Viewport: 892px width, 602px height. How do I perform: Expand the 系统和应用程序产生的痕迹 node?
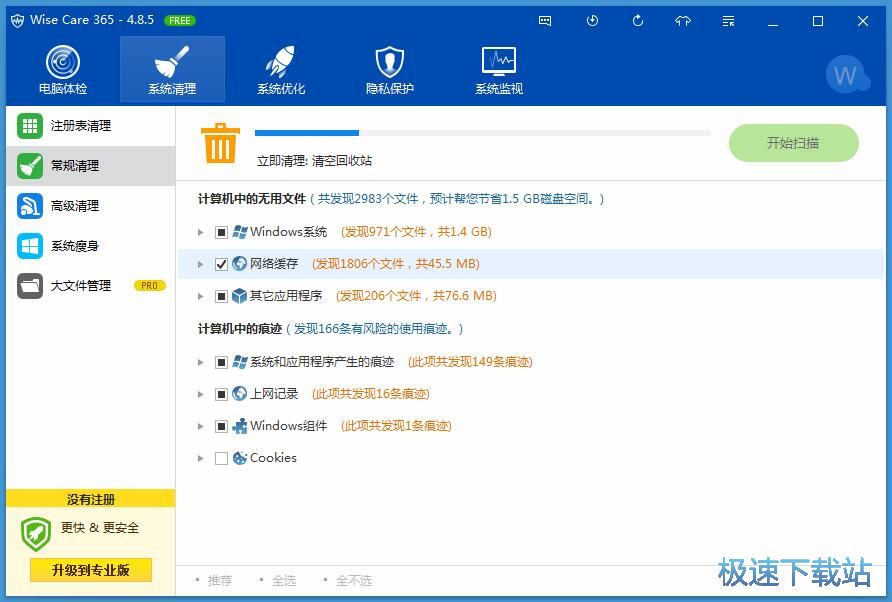pos(200,362)
